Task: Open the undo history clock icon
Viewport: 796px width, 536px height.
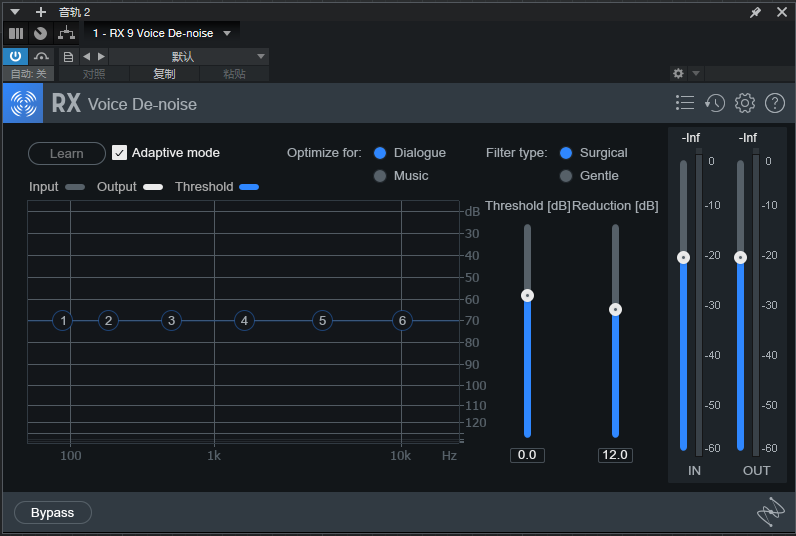Action: tap(715, 103)
